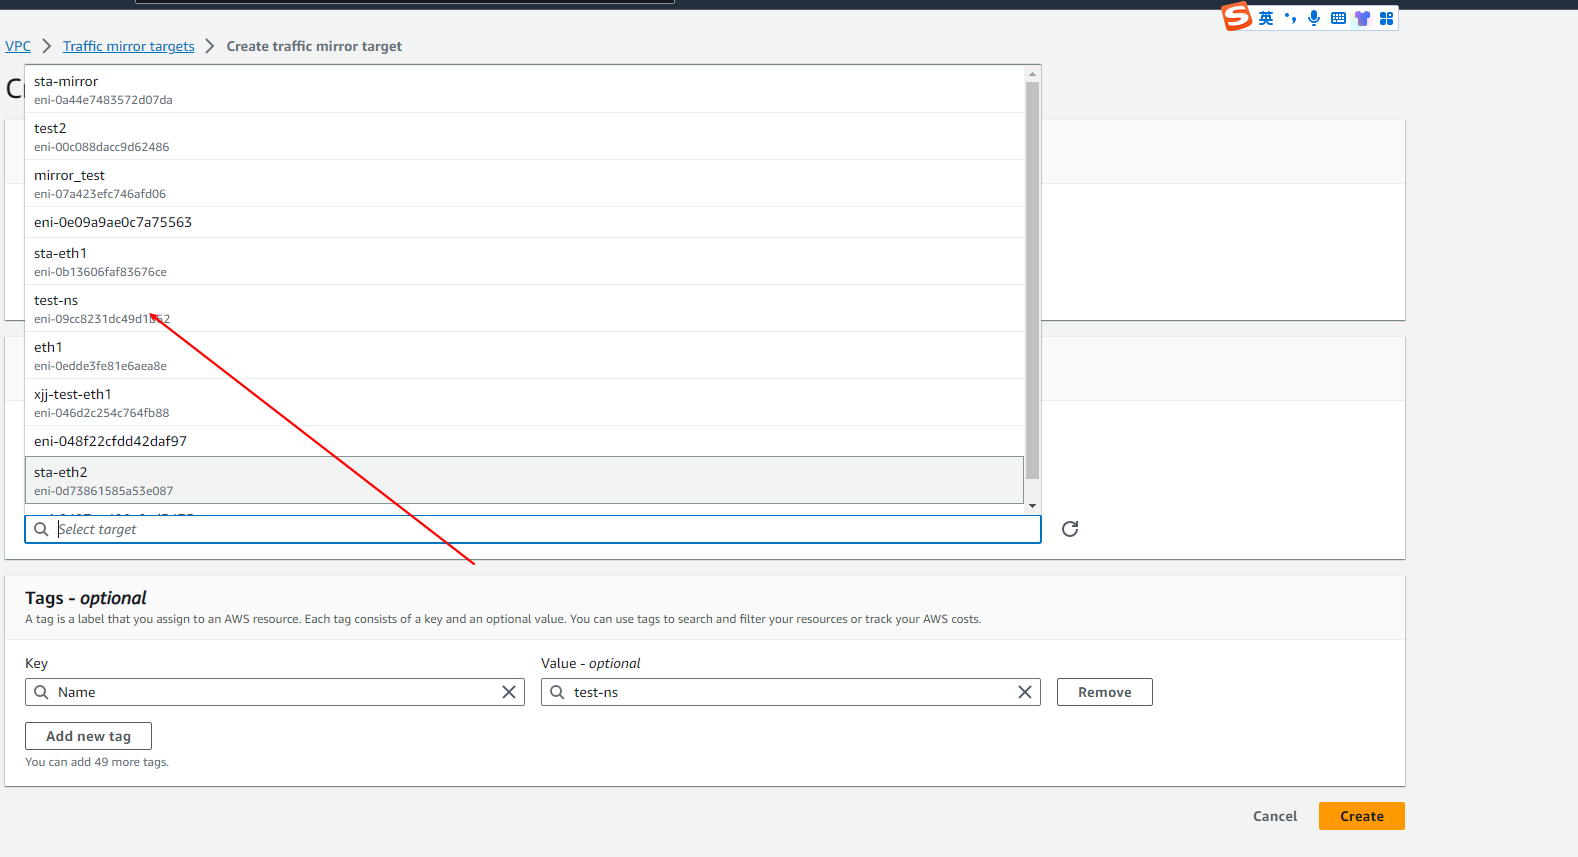This screenshot has height=857, width=1578.
Task: Choose xjj-test-eth1 from the list
Action: click(x=524, y=402)
